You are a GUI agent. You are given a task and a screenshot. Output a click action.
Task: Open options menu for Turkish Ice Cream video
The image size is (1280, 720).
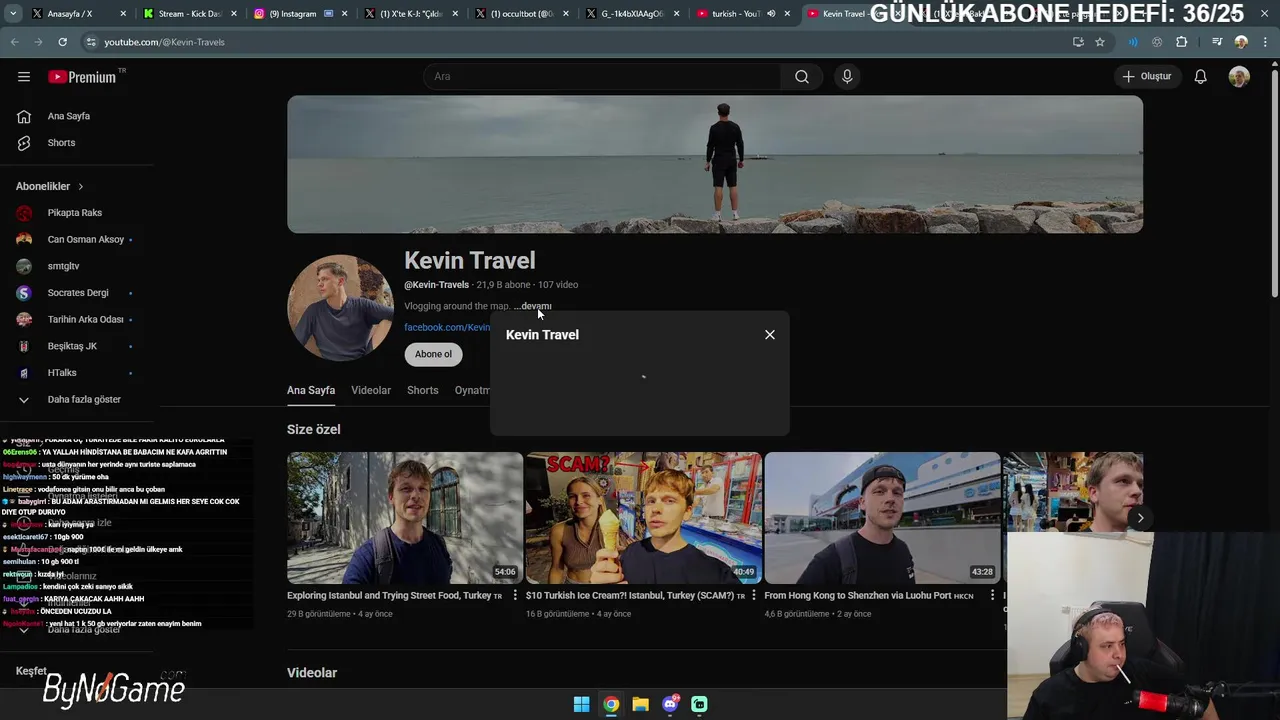click(753, 596)
